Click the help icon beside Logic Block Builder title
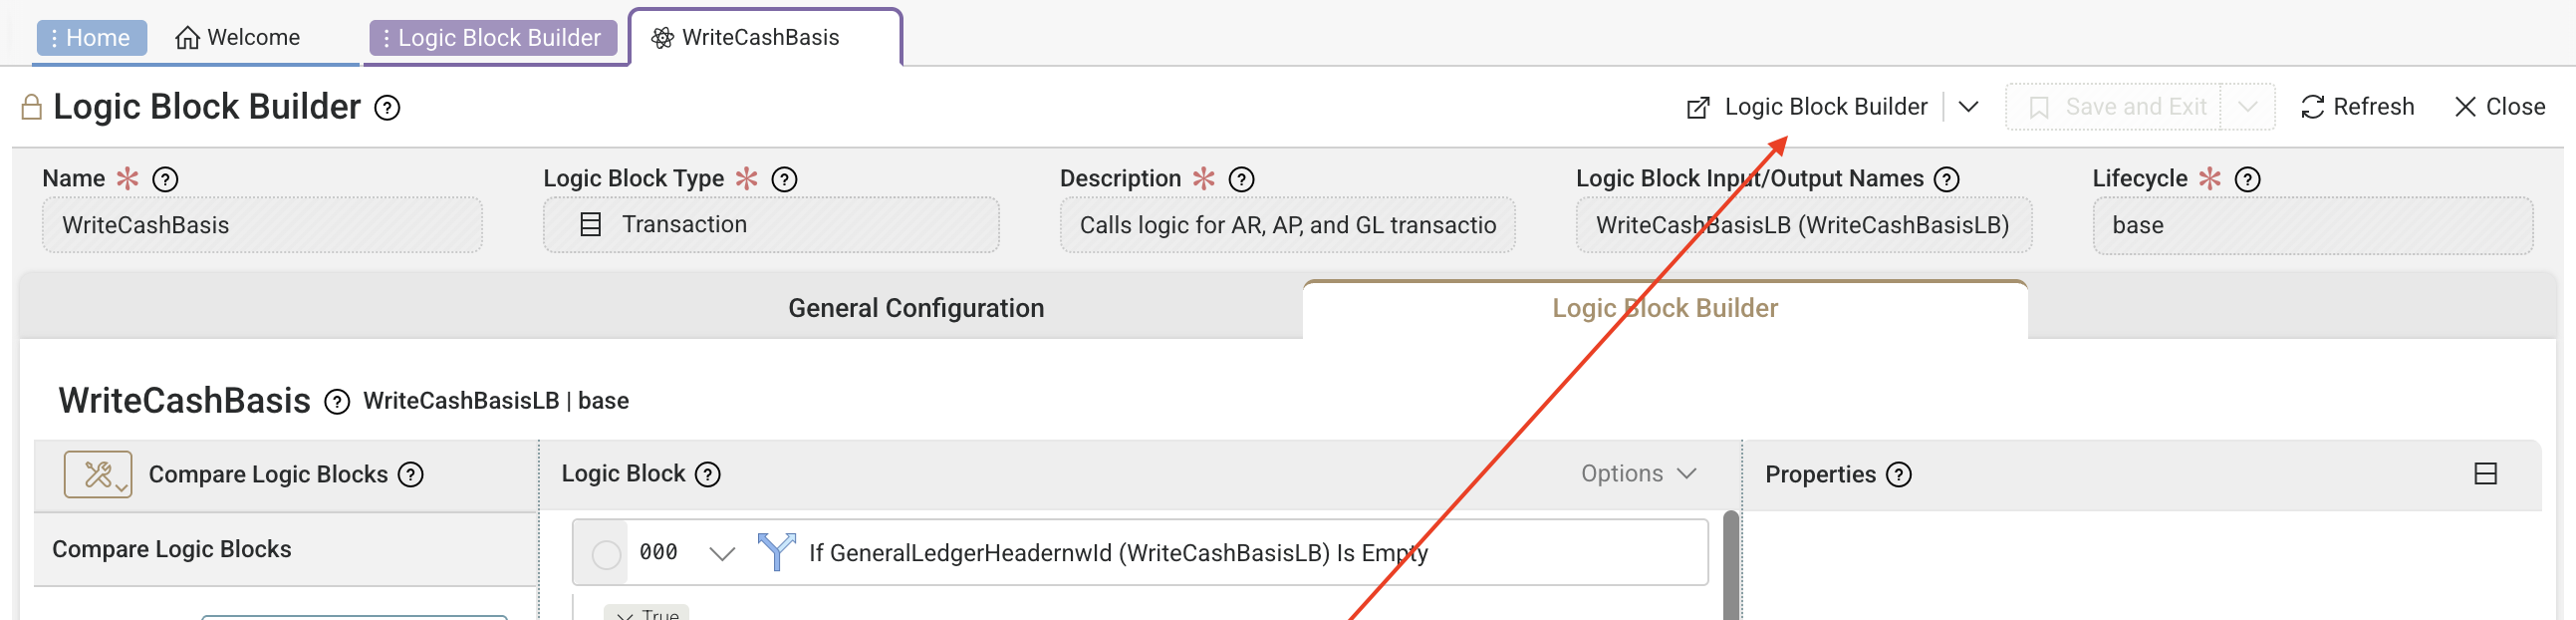This screenshot has width=2576, height=620. [387, 107]
